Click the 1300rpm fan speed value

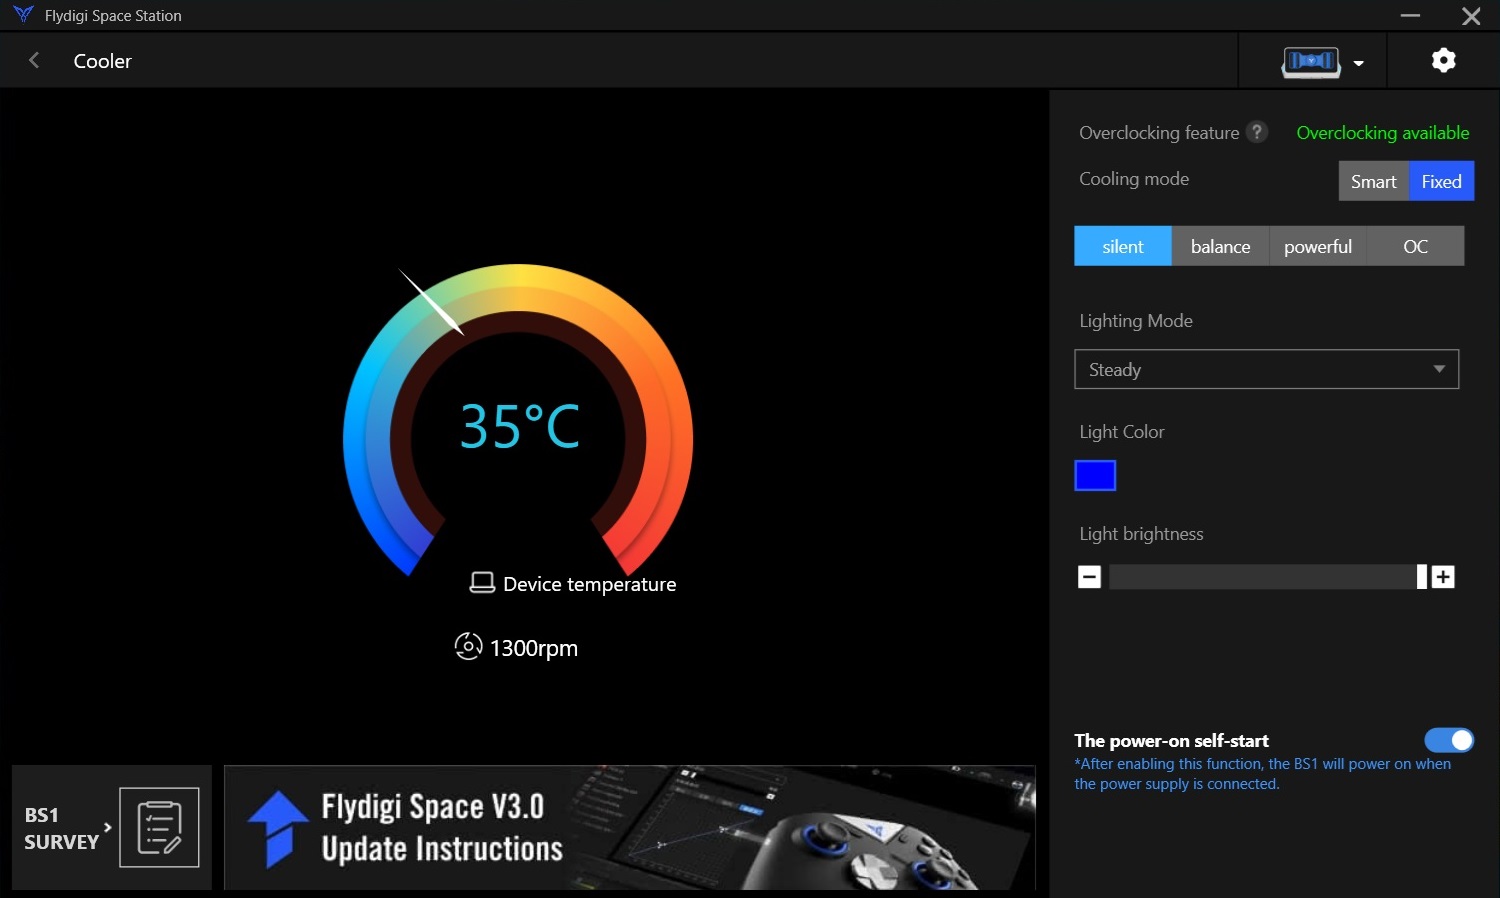pos(534,648)
